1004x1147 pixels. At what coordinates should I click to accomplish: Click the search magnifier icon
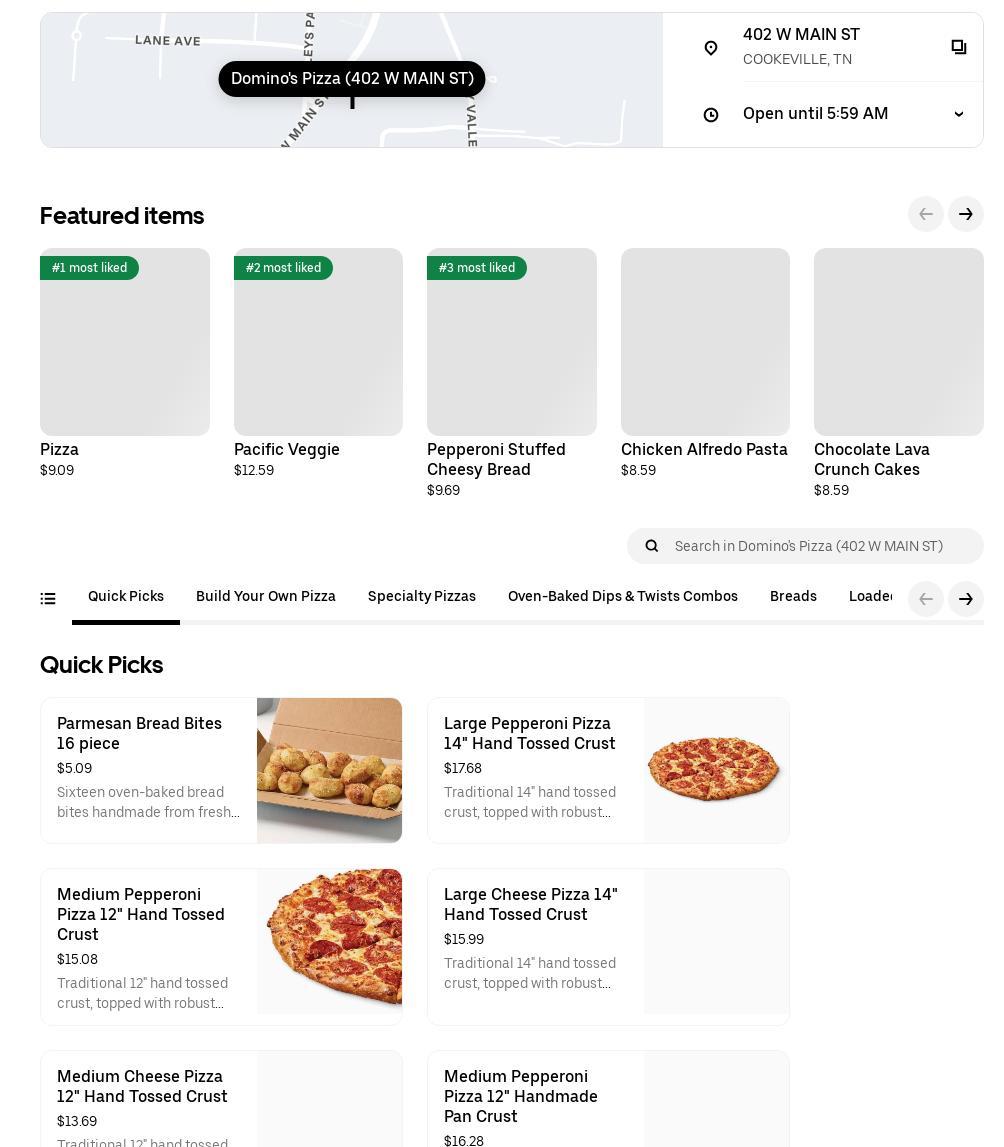tap(652, 546)
